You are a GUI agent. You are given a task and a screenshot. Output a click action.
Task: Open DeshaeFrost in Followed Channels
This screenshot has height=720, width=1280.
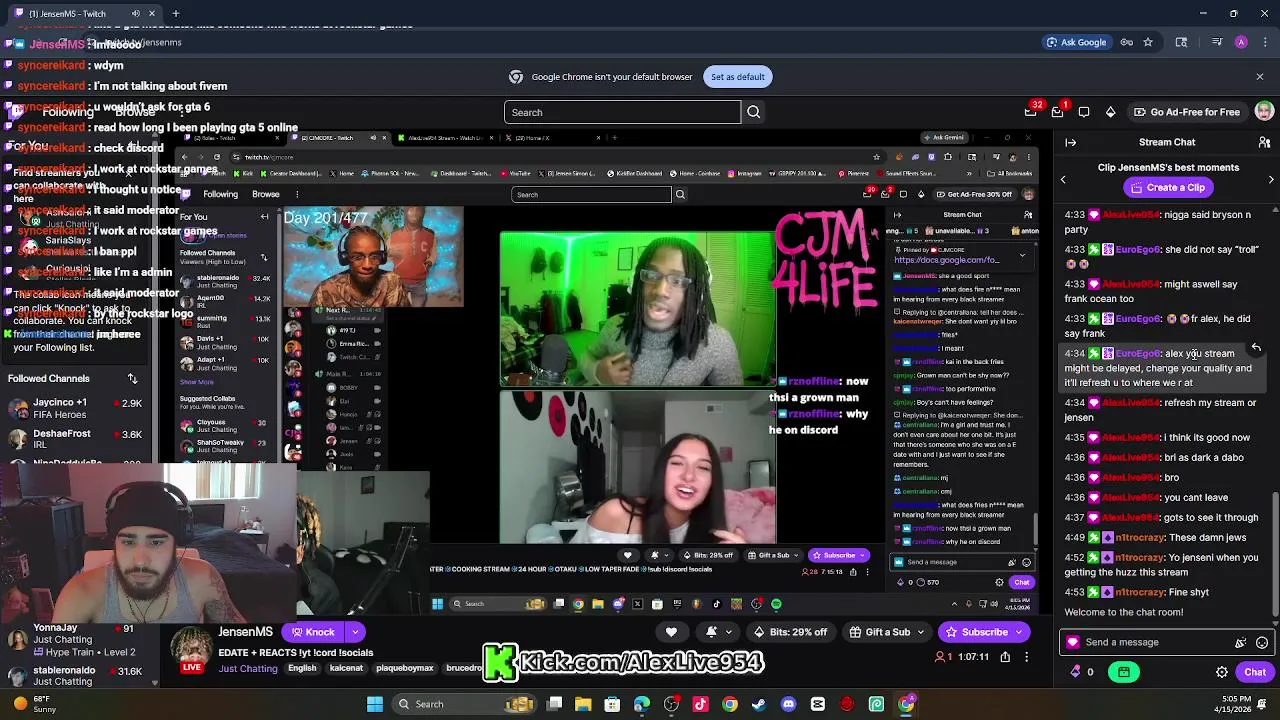78,438
